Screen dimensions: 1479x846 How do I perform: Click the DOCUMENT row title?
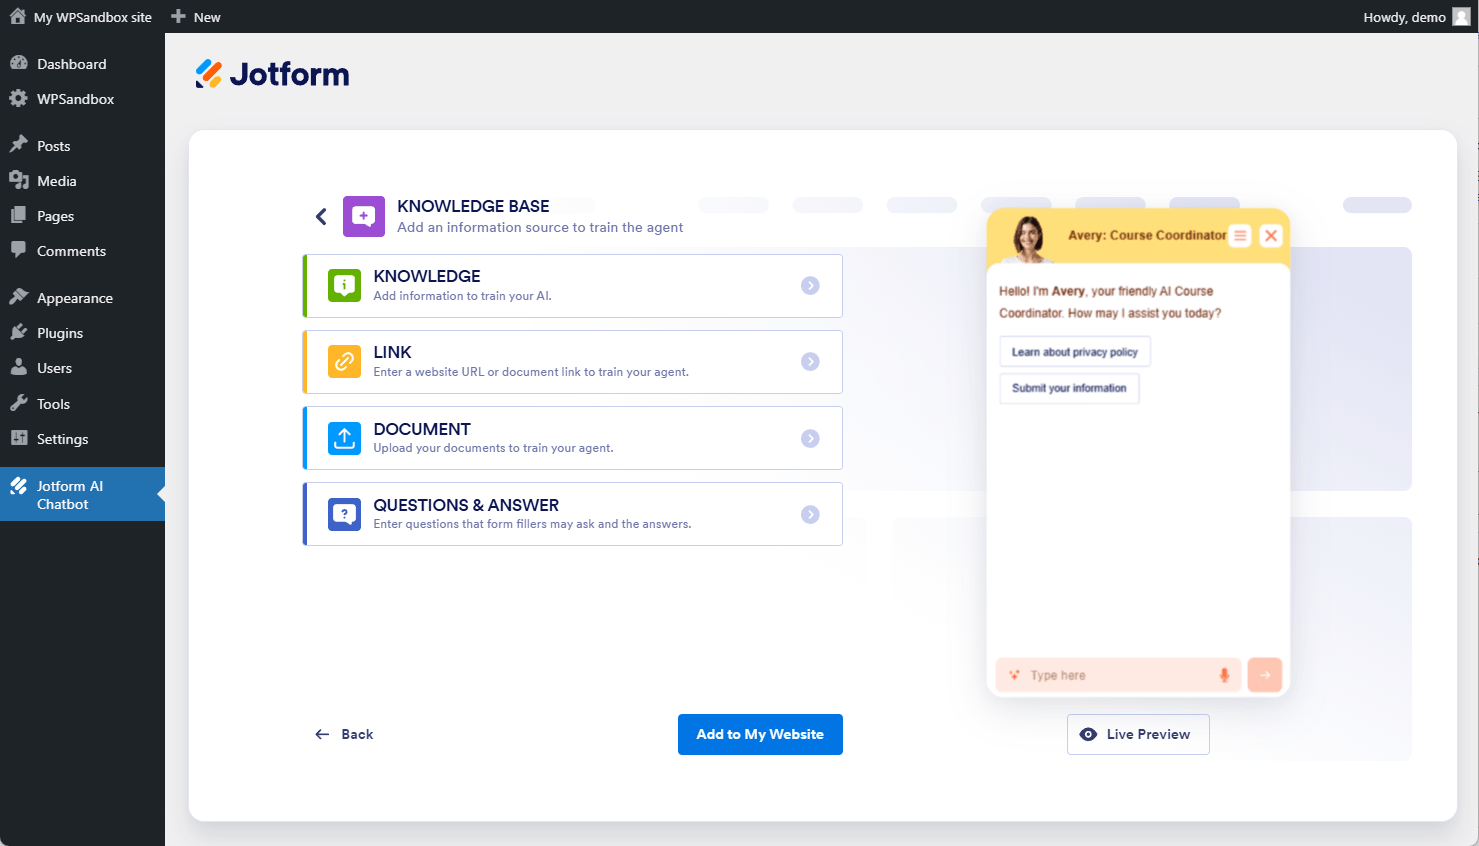click(422, 429)
